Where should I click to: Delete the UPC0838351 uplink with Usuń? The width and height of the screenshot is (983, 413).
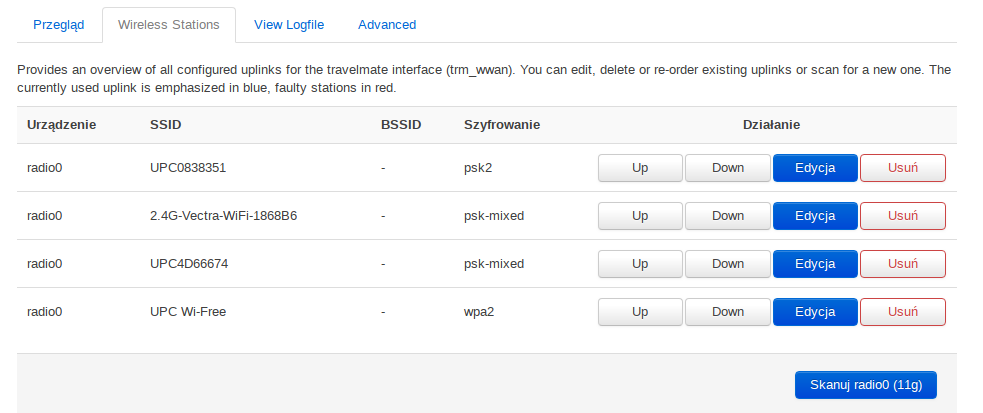tap(902, 168)
